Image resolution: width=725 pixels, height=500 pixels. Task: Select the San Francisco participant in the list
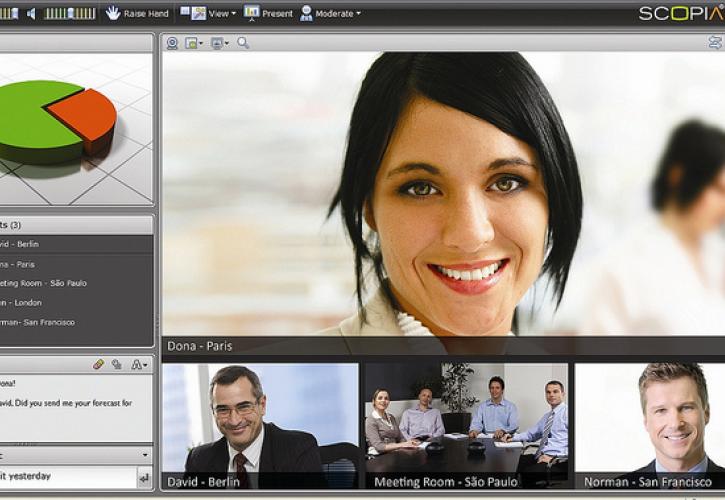76,322
